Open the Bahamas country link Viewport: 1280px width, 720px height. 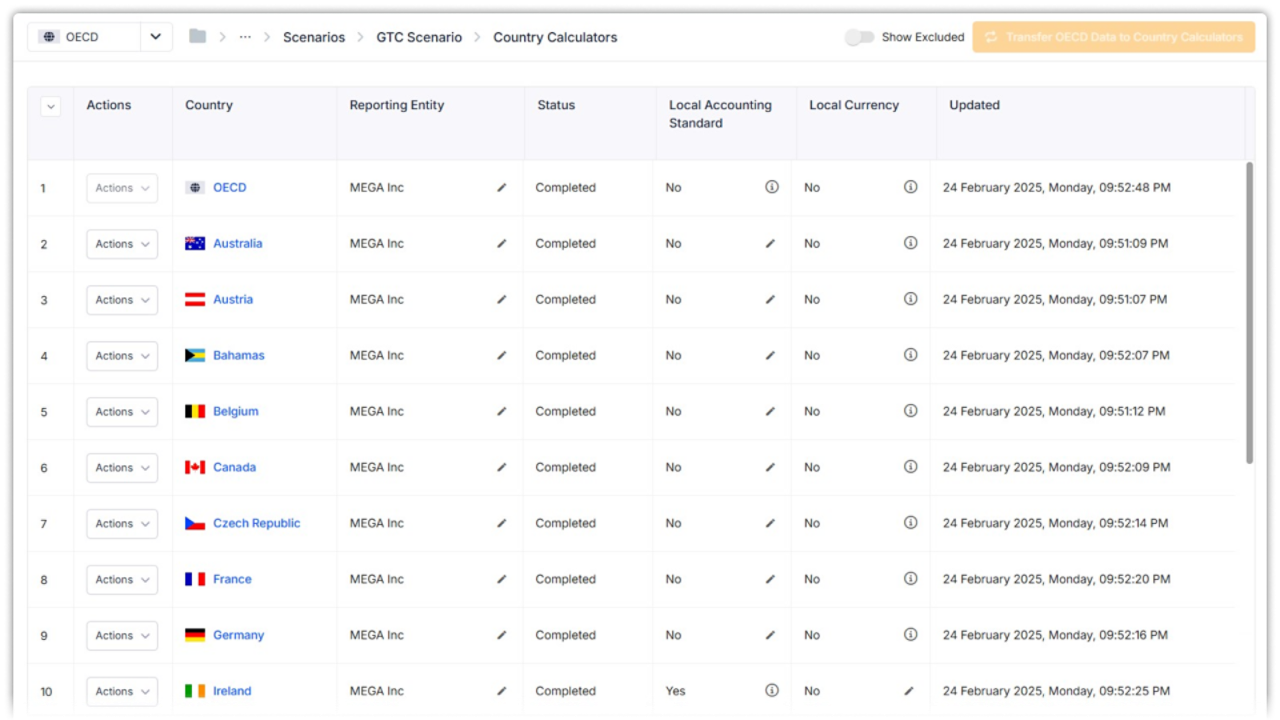[x=238, y=356]
